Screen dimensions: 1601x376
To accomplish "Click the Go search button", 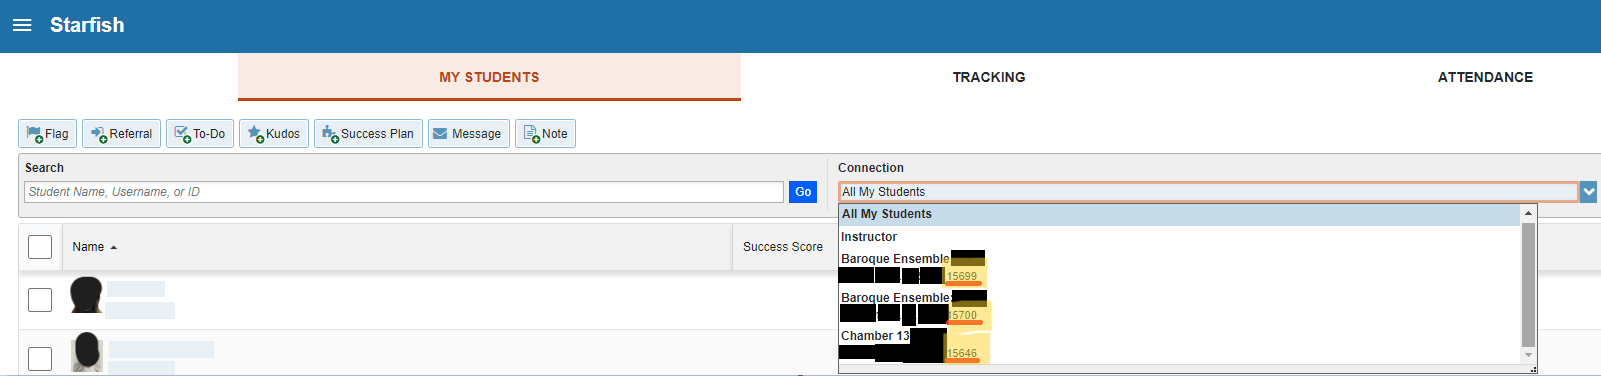I will 803,192.
